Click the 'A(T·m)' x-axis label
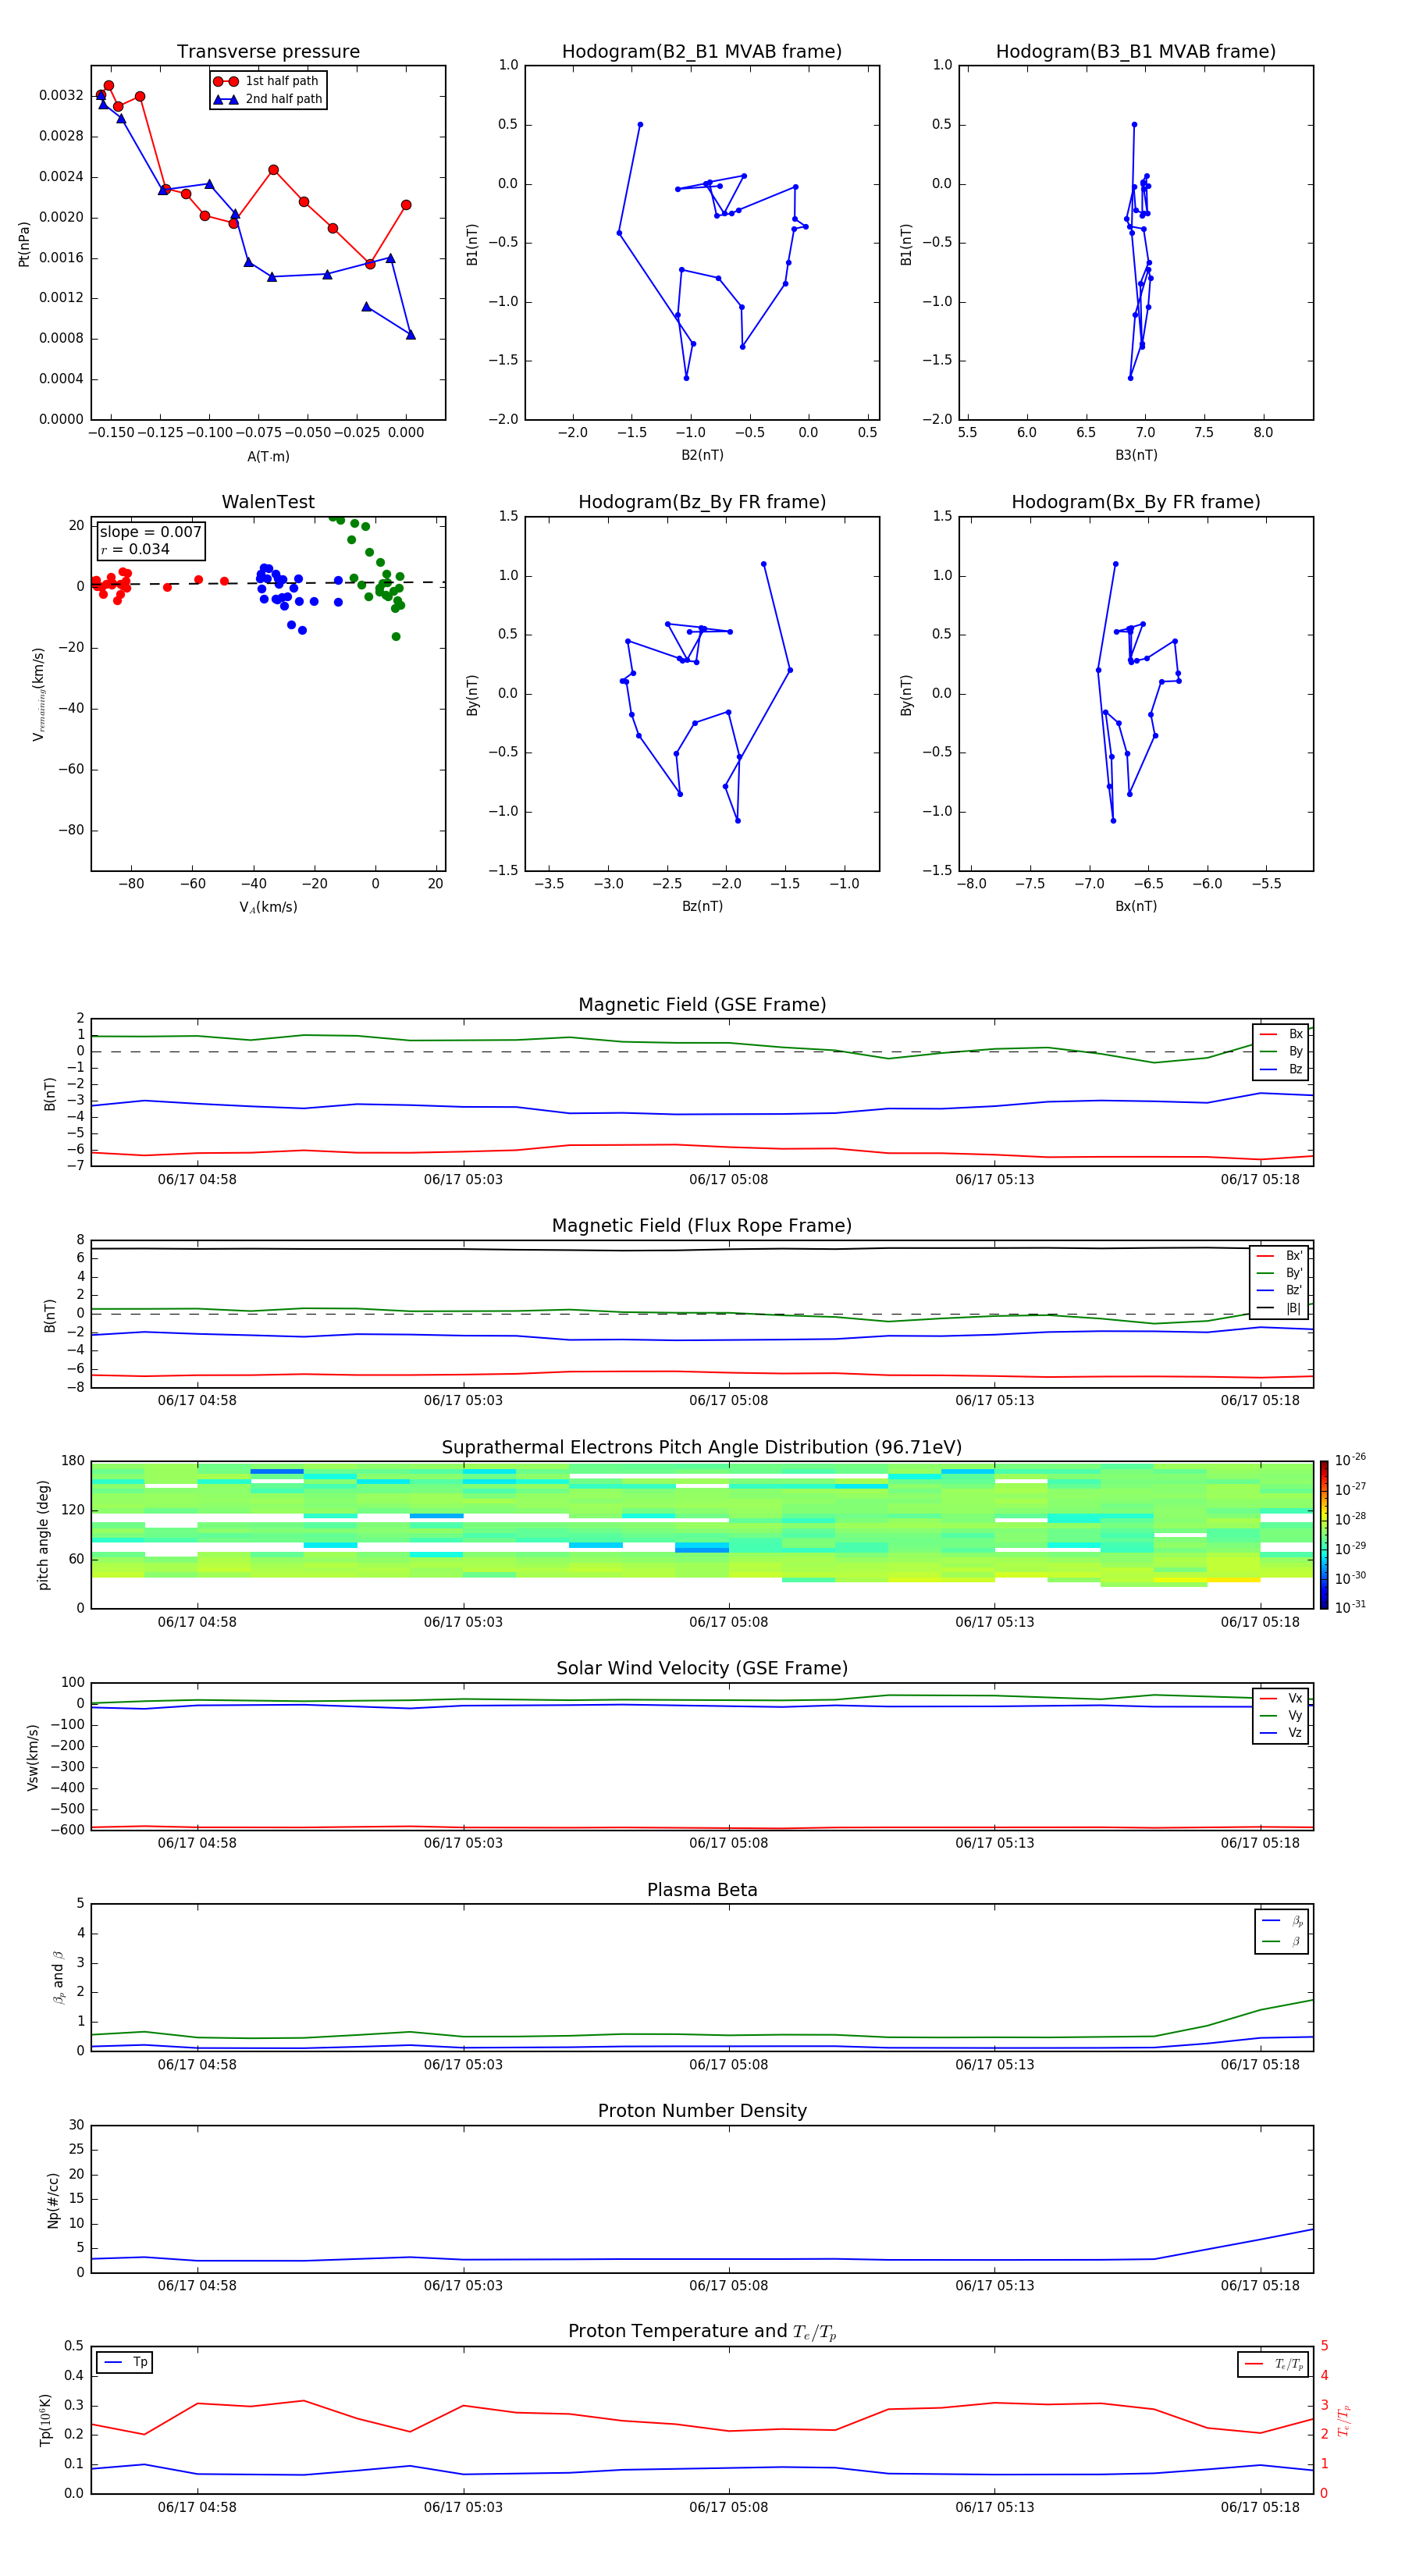Screen dimensions: 1405x2576 [268, 457]
